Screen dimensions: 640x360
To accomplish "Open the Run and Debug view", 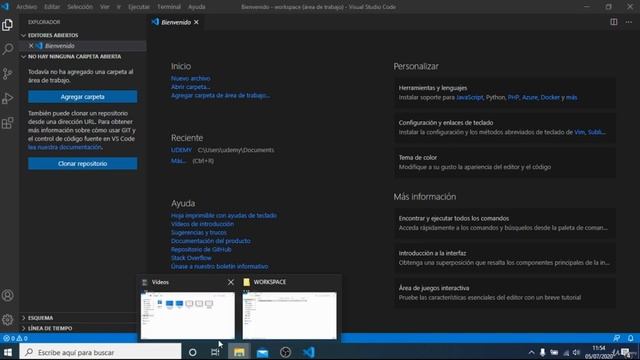I will (x=7, y=98).
